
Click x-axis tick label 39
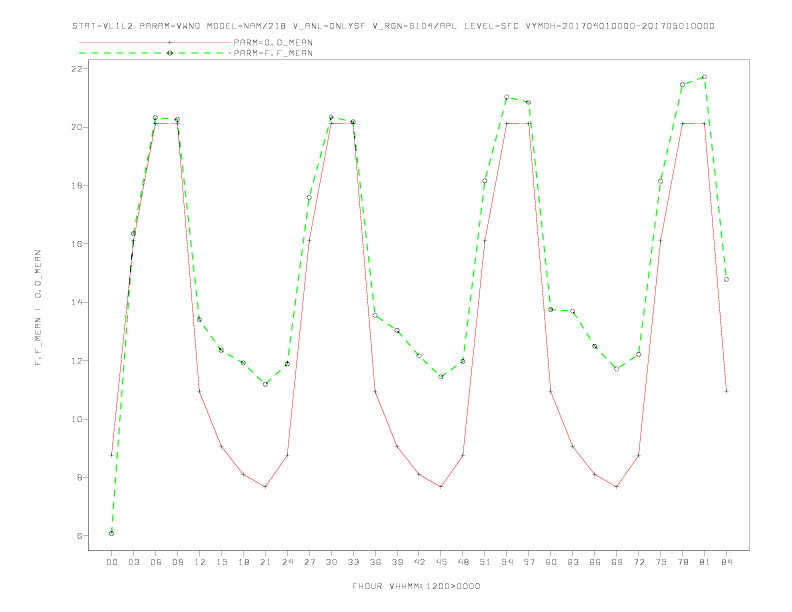397,562
